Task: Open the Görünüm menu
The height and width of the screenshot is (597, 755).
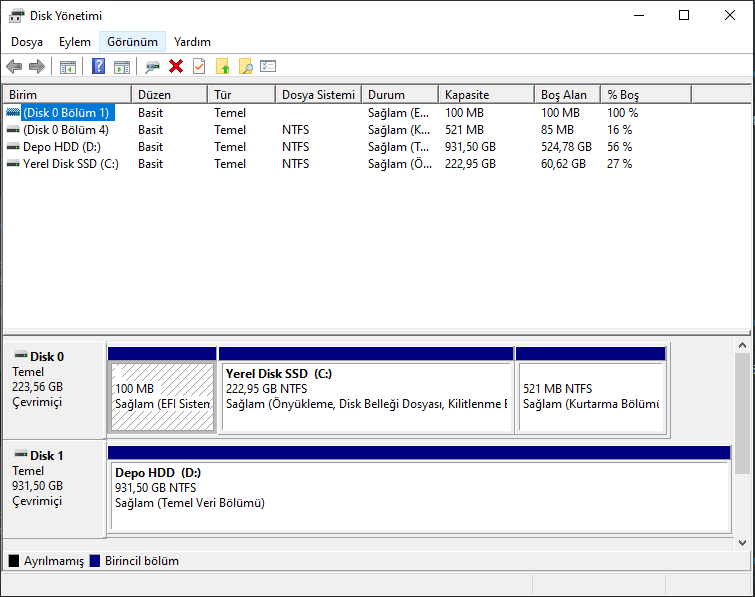Action: click(x=132, y=42)
